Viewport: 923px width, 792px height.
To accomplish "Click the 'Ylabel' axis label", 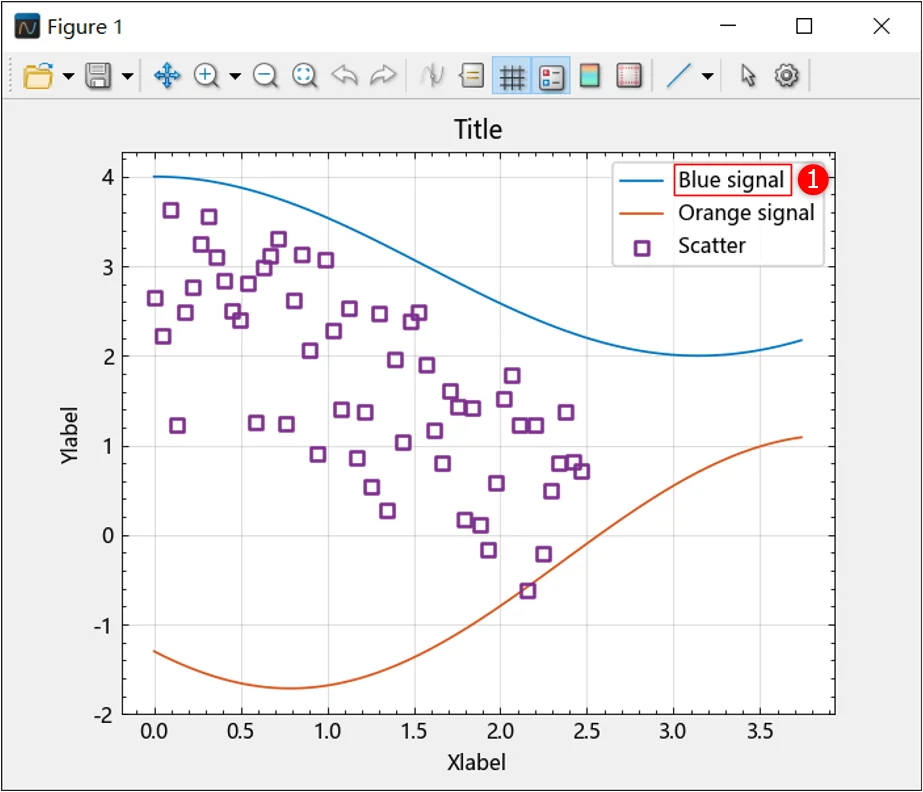I will pyautogui.click(x=69, y=435).
